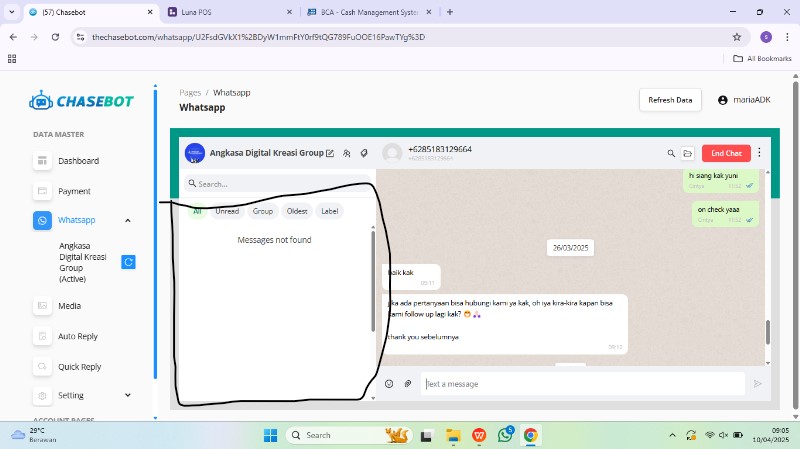
Task: Open WhatsApp from the Windows taskbar
Action: [506, 435]
